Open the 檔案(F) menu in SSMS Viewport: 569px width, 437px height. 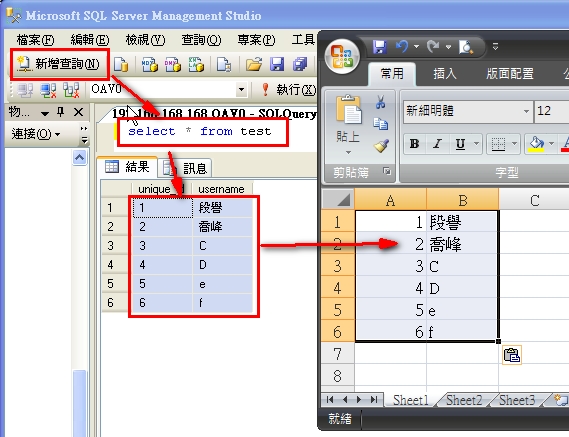click(35, 40)
